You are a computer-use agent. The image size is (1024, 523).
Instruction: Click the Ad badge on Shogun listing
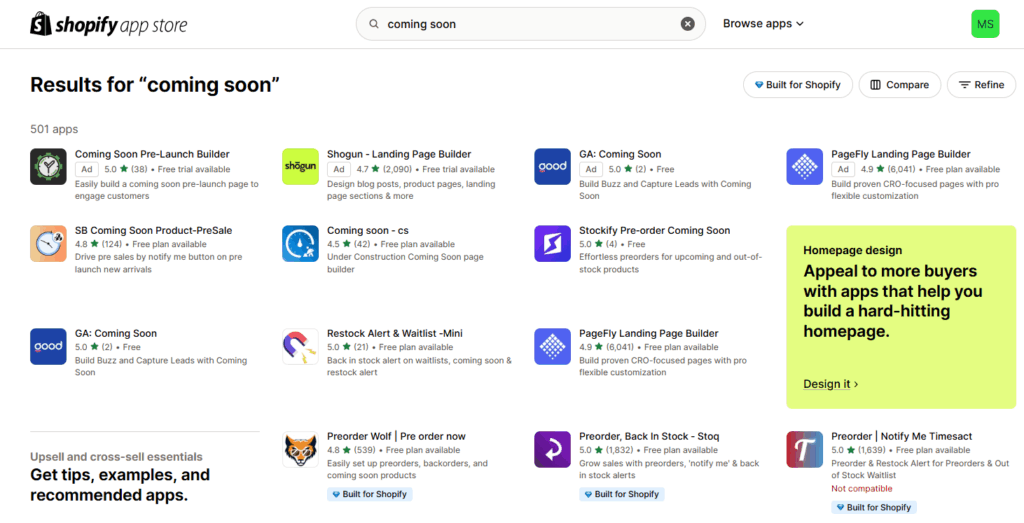point(338,169)
